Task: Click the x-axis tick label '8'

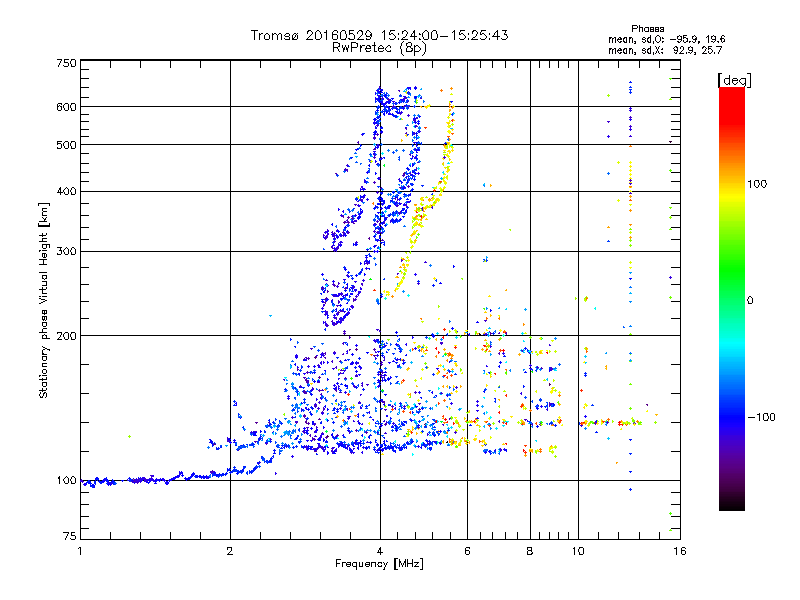Action: point(530,551)
